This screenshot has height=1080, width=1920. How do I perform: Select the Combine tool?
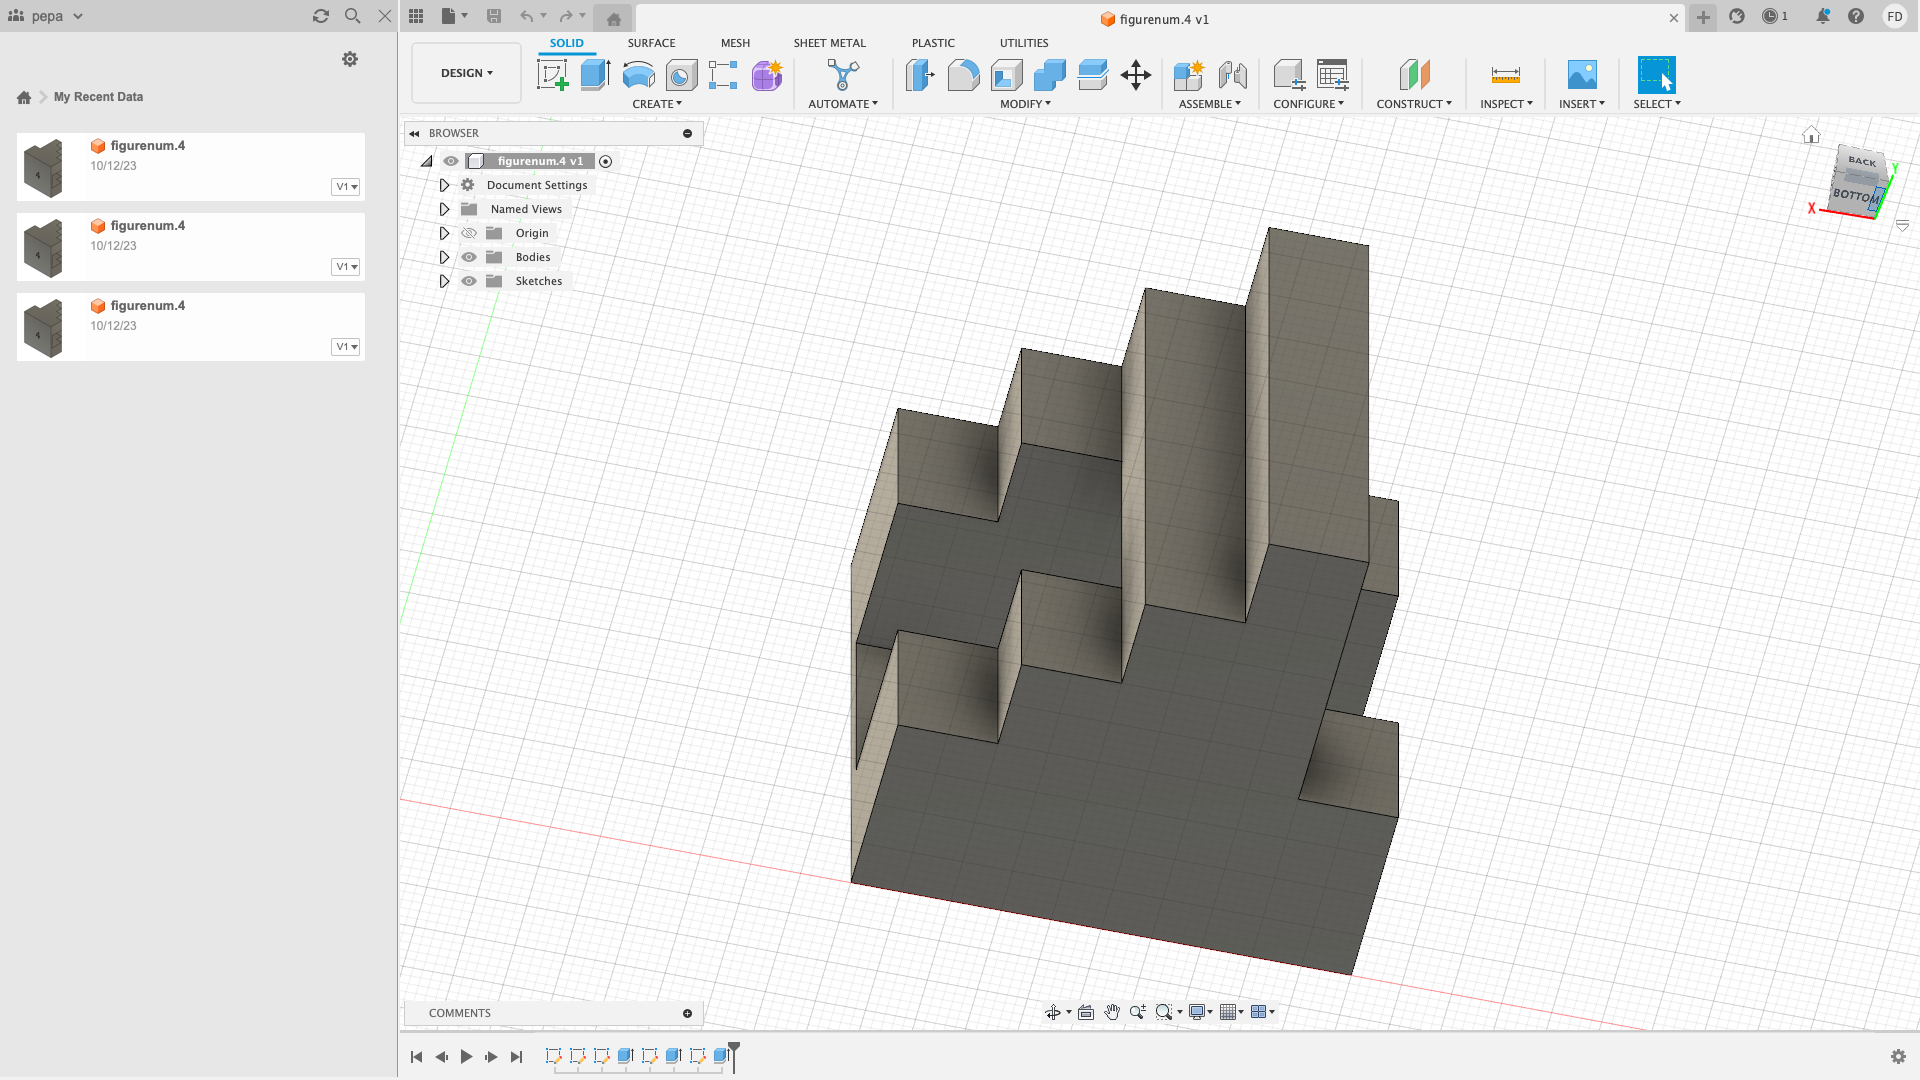tap(1050, 75)
